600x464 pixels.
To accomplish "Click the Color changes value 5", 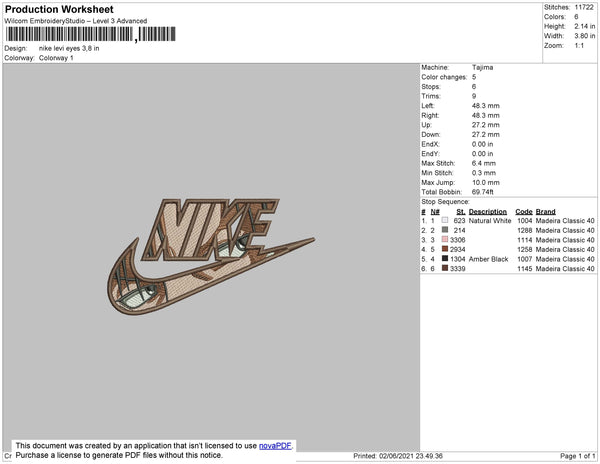I will pos(474,77).
